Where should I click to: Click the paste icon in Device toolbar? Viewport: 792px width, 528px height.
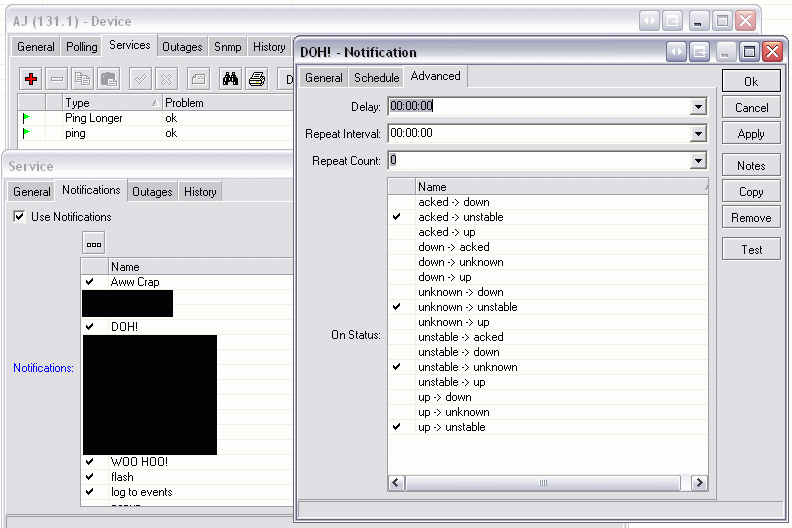109,79
